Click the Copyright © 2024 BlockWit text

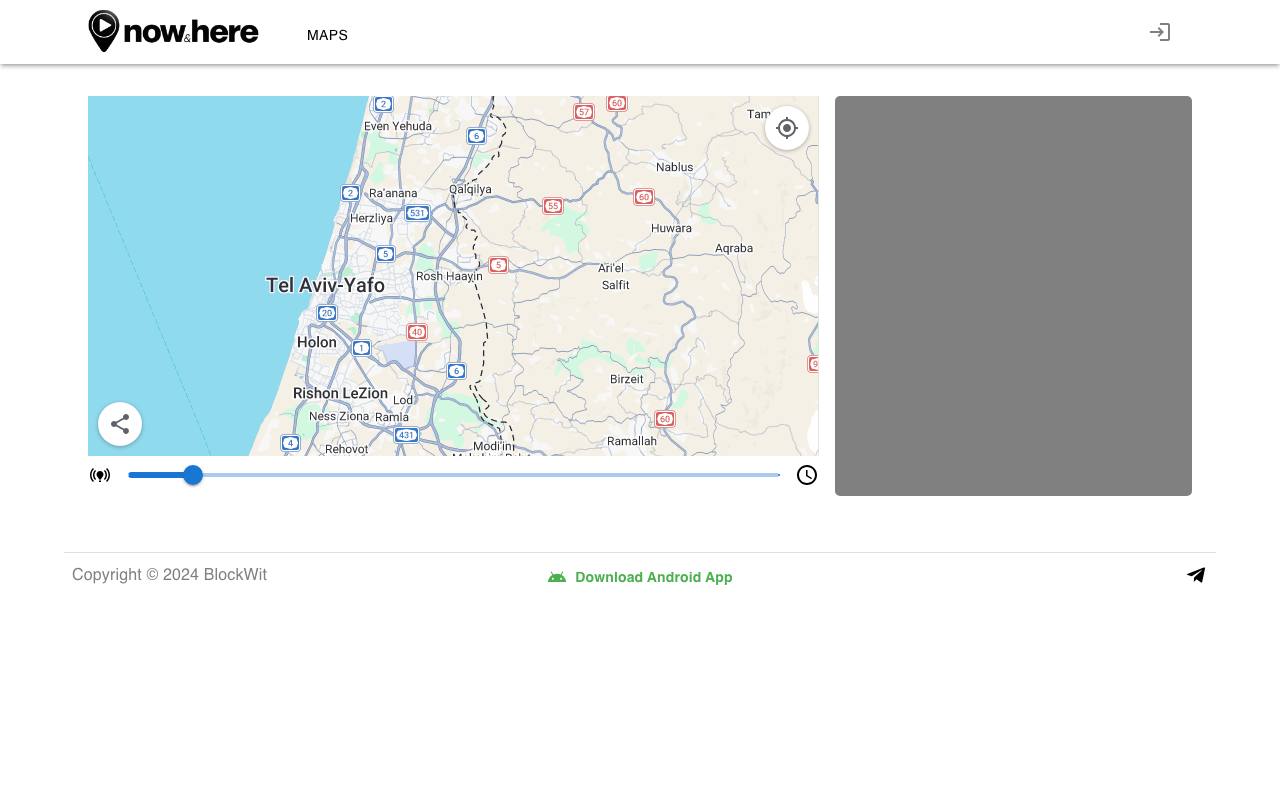coord(169,575)
